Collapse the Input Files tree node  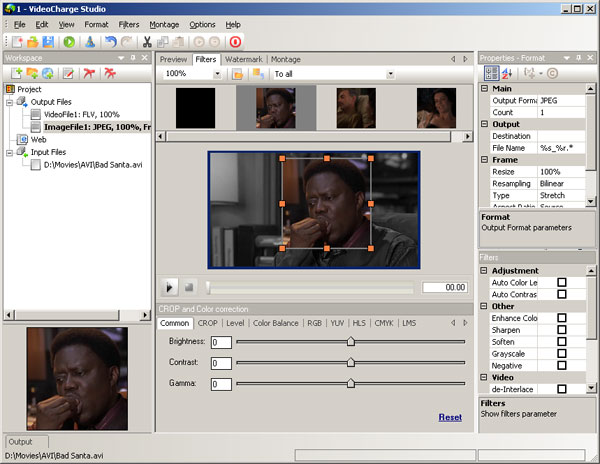pyautogui.click(x=10, y=153)
